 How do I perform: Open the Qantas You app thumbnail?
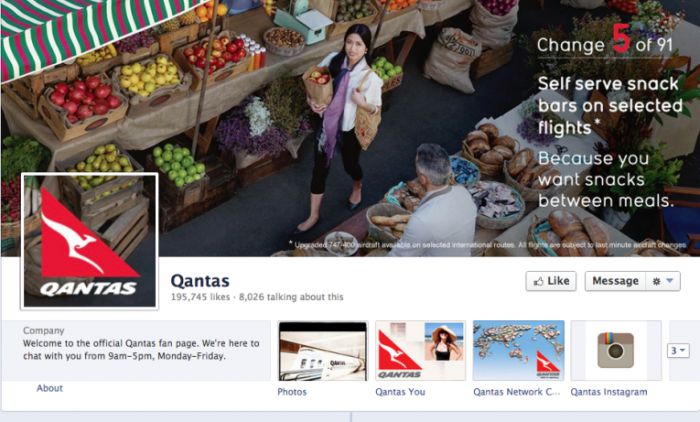coord(421,351)
